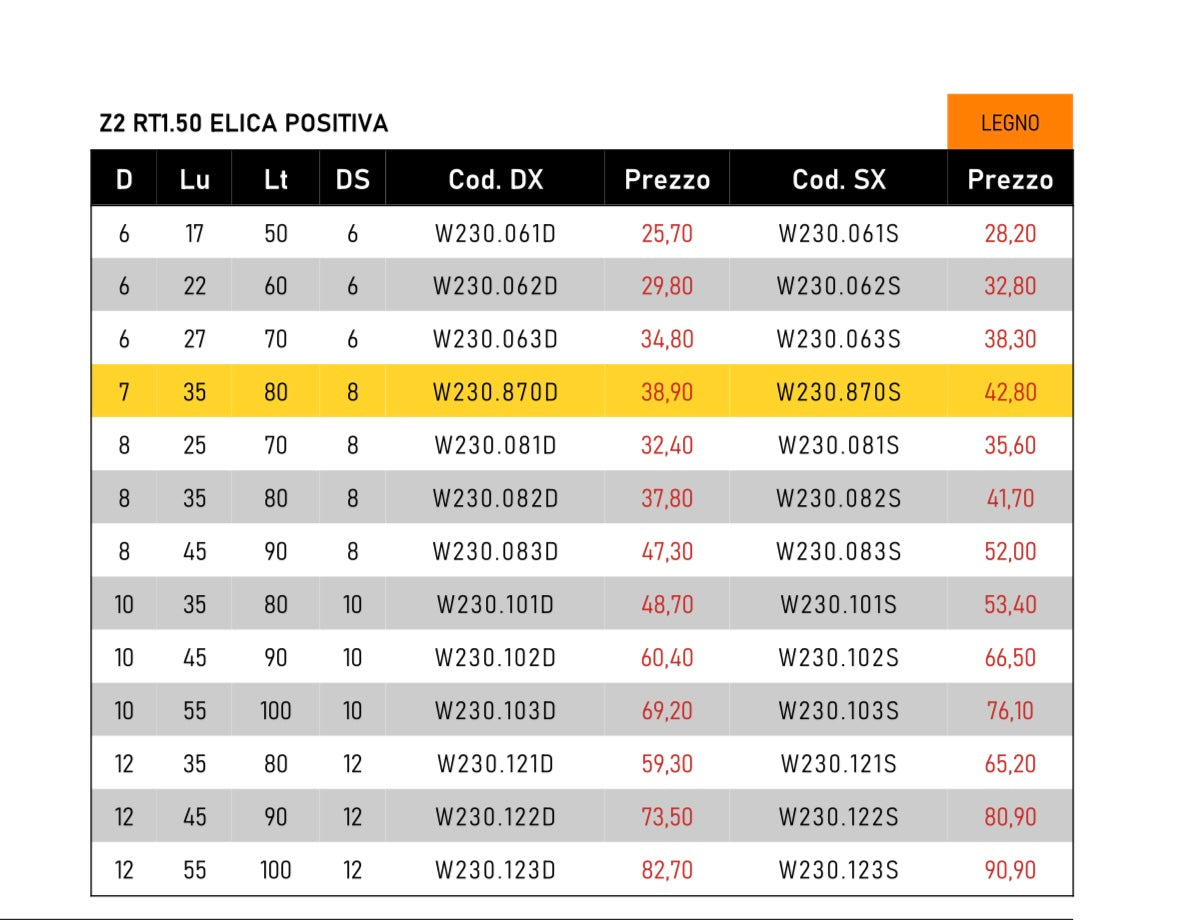The height and width of the screenshot is (920, 1179).
Task: Select the Z2 RT1.50 ELICA POSITIVA title
Action: (x=243, y=124)
